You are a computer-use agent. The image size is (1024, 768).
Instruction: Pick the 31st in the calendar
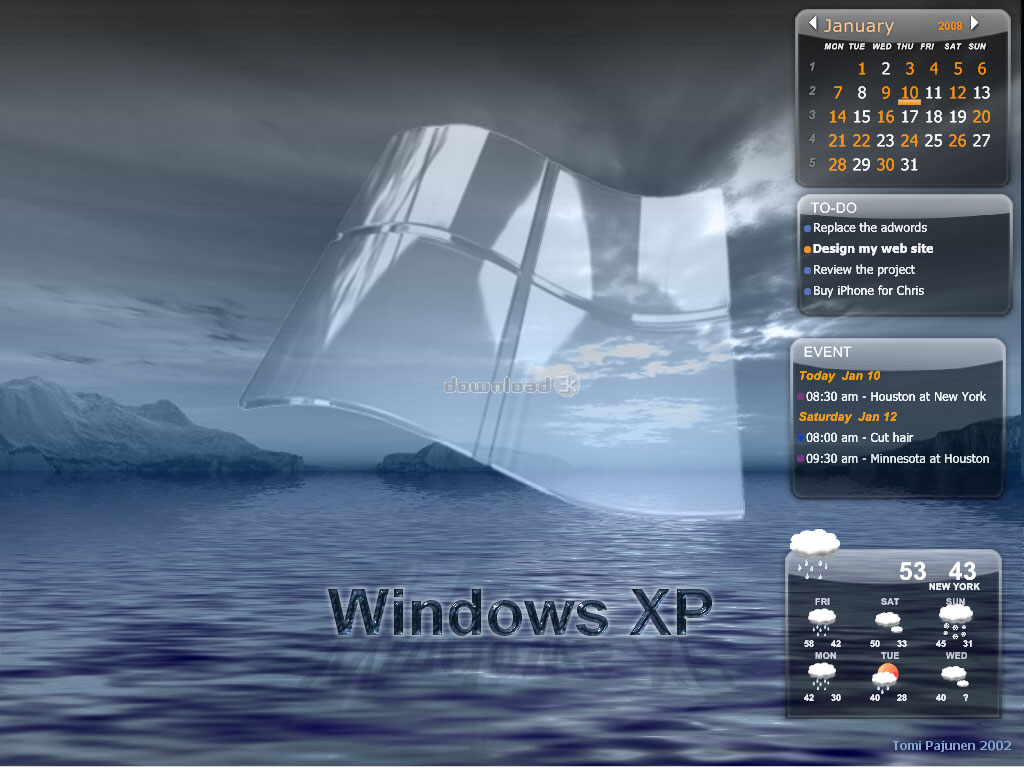pos(910,165)
